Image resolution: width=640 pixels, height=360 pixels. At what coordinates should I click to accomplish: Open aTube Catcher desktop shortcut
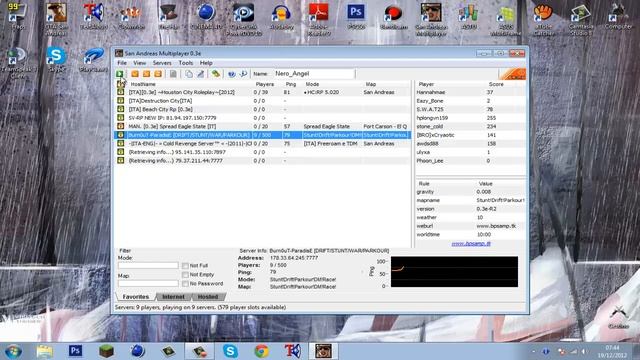coord(543,18)
